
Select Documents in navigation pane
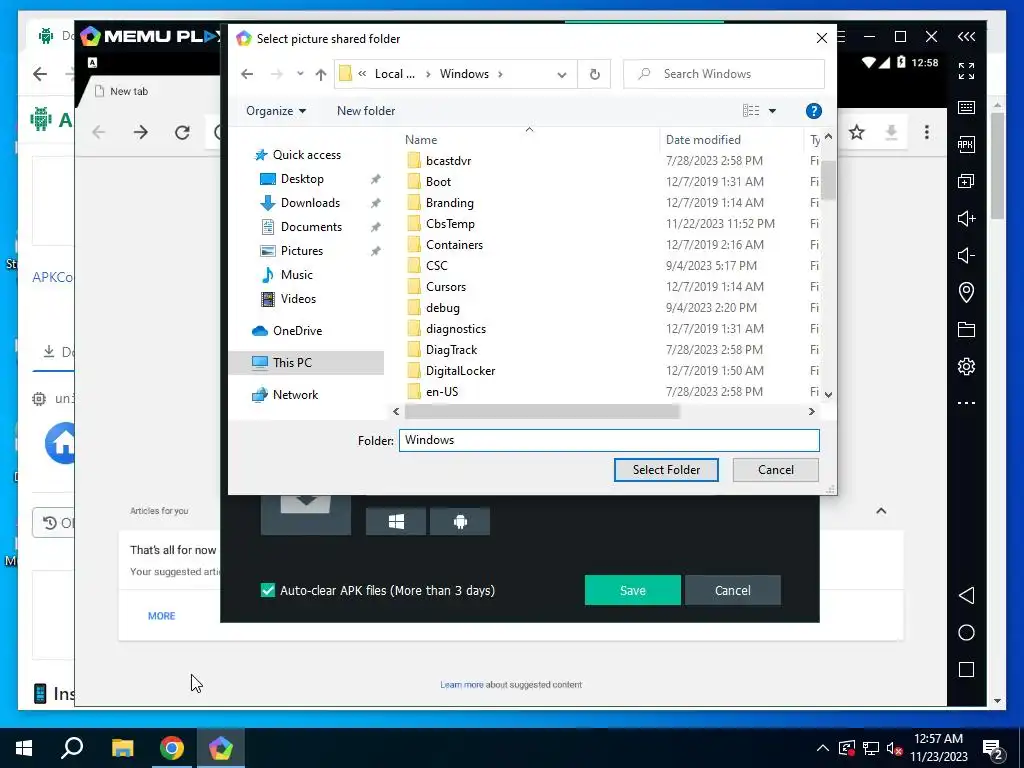311,227
